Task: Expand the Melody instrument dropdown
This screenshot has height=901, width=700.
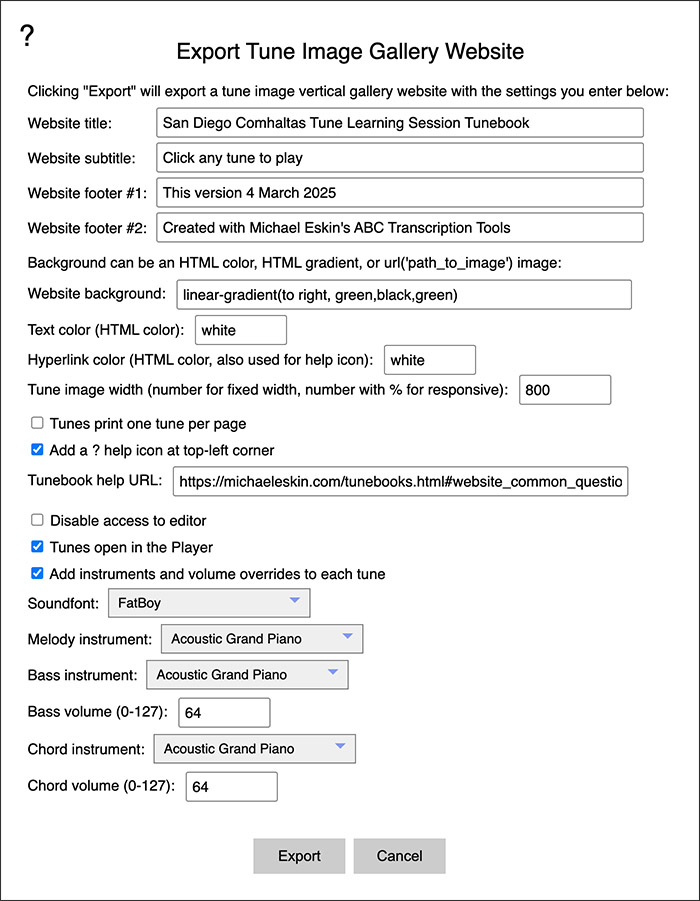Action: [261, 638]
